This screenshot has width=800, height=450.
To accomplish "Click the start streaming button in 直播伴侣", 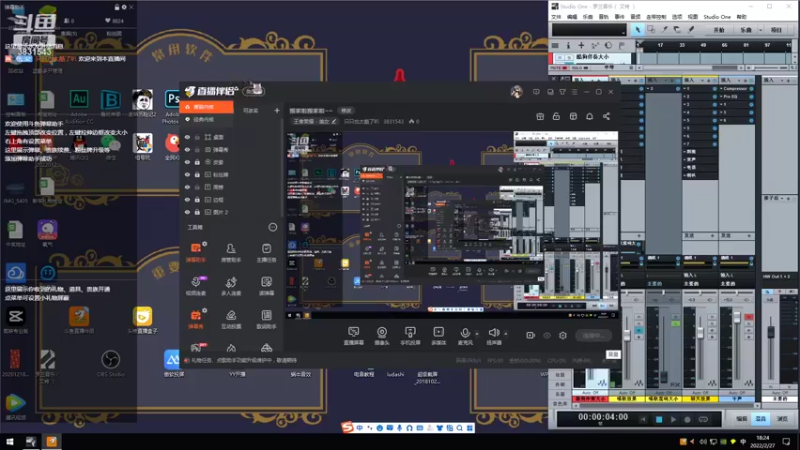I will (x=593, y=335).
